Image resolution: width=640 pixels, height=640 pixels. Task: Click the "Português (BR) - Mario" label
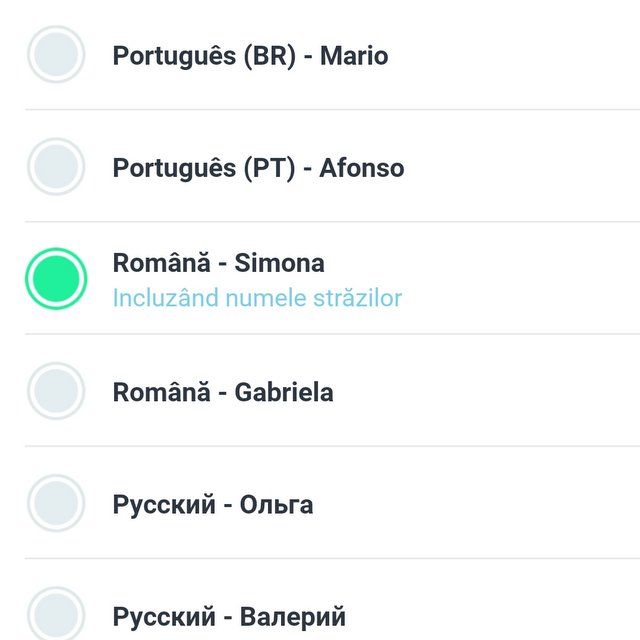pos(250,56)
